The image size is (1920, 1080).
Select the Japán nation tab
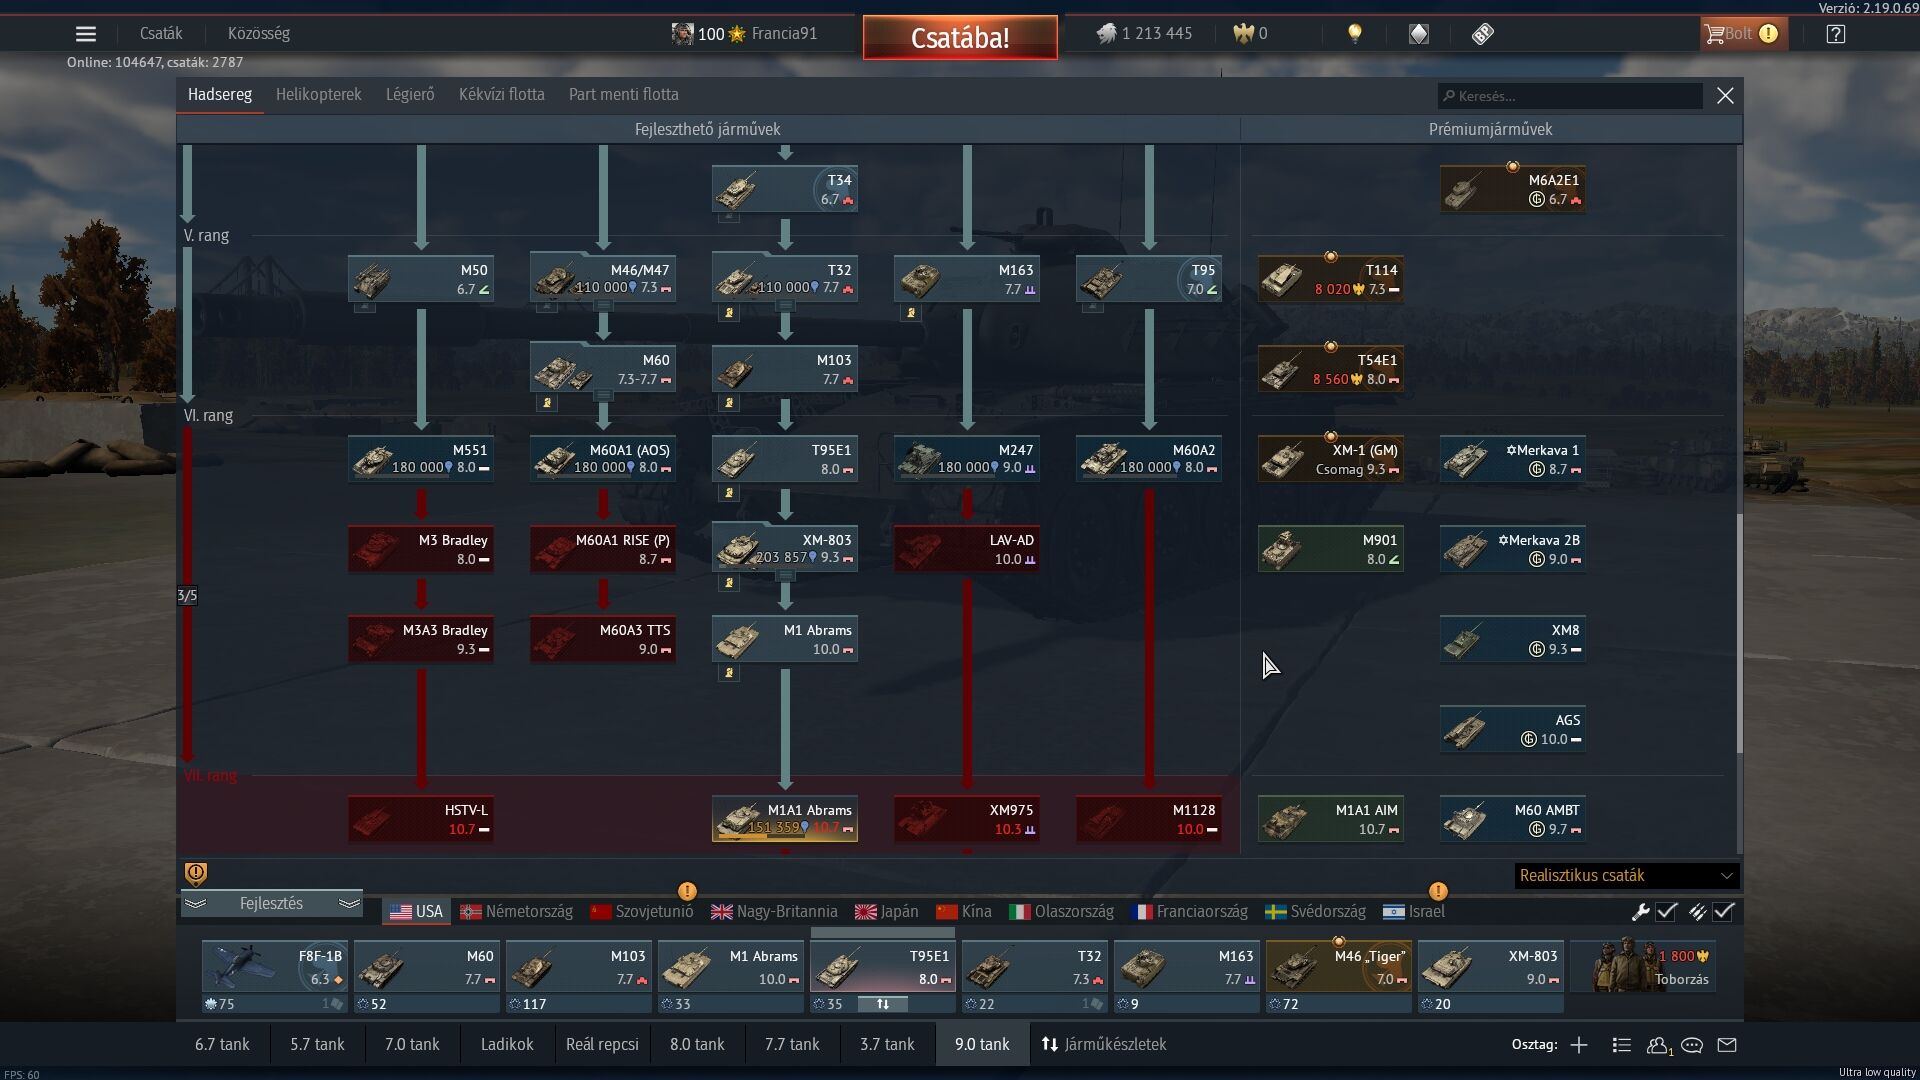click(886, 912)
